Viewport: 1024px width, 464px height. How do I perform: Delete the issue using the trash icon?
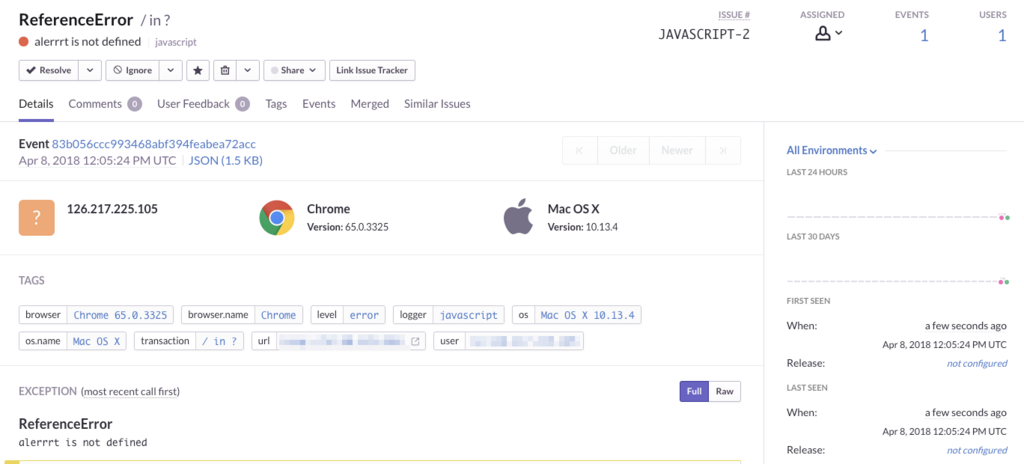pyautogui.click(x=225, y=71)
